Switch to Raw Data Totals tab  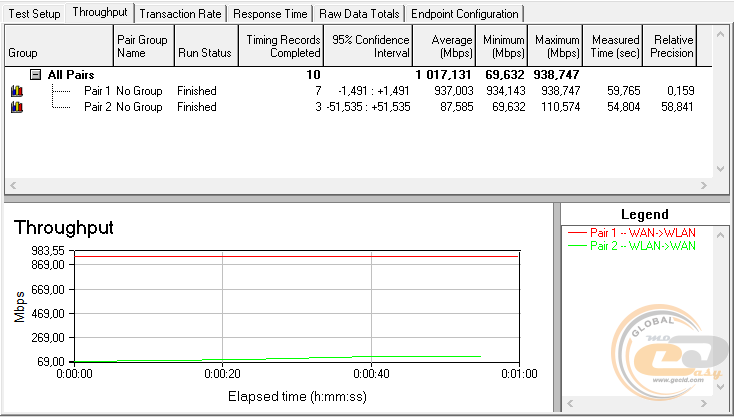tap(359, 14)
